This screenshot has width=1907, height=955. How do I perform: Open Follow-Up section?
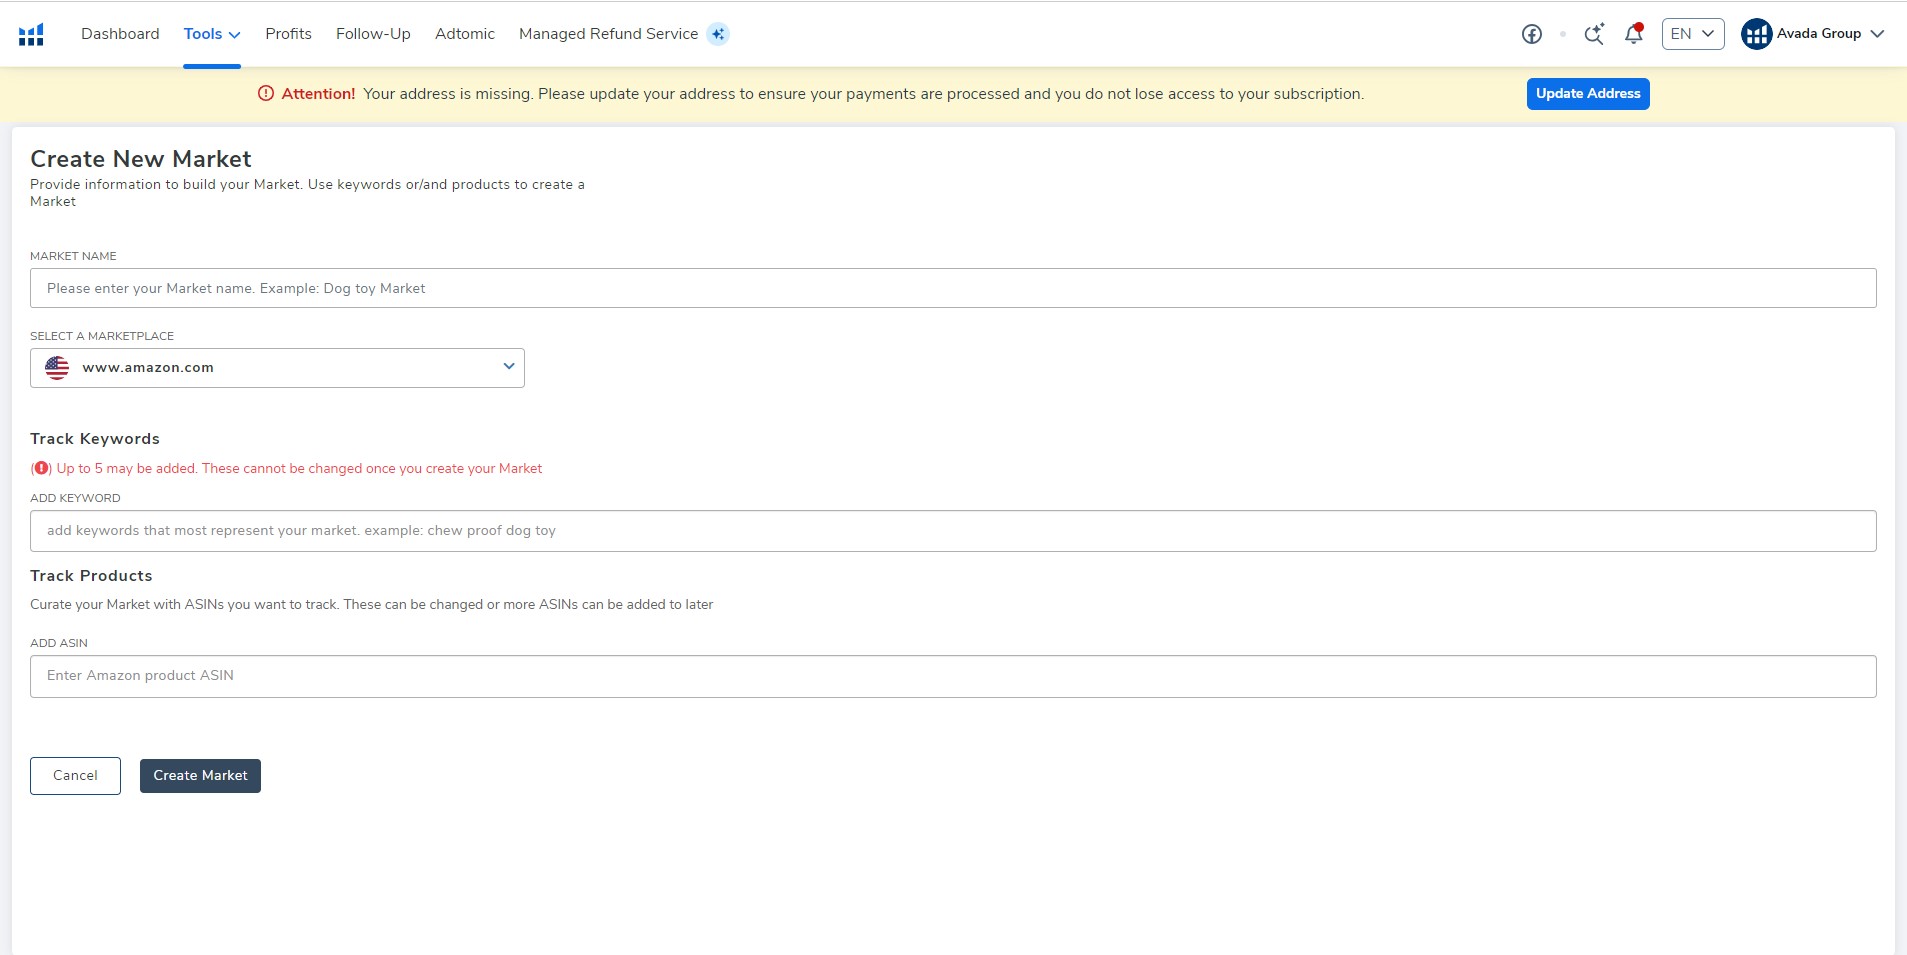click(373, 34)
